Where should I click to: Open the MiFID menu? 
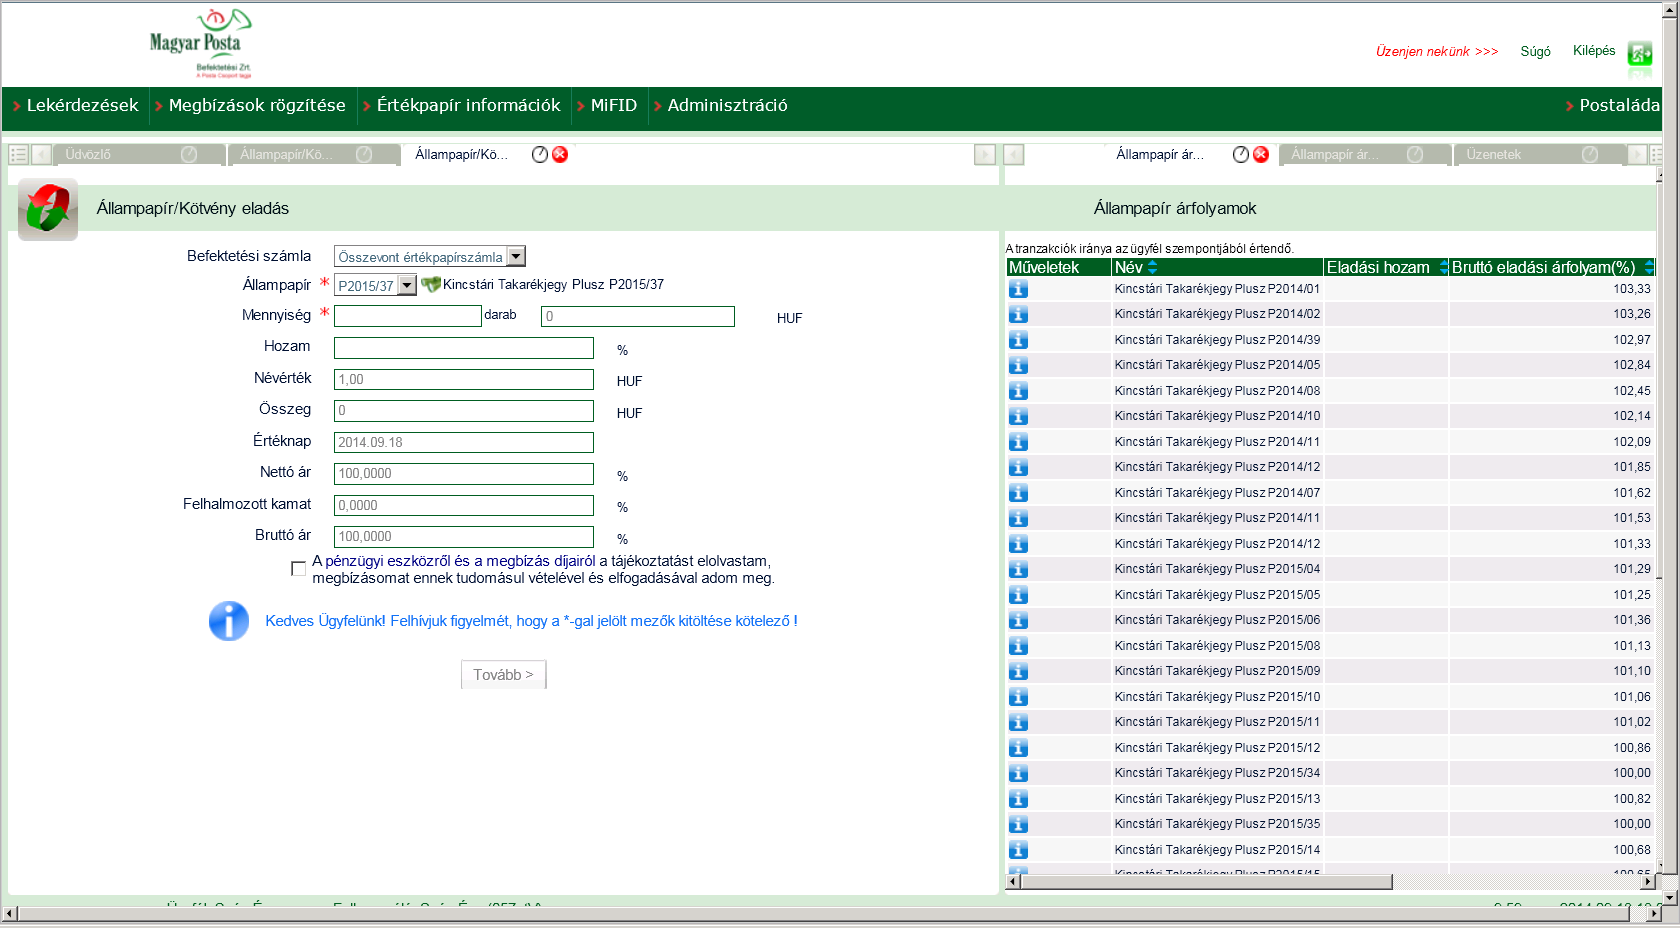pos(613,105)
